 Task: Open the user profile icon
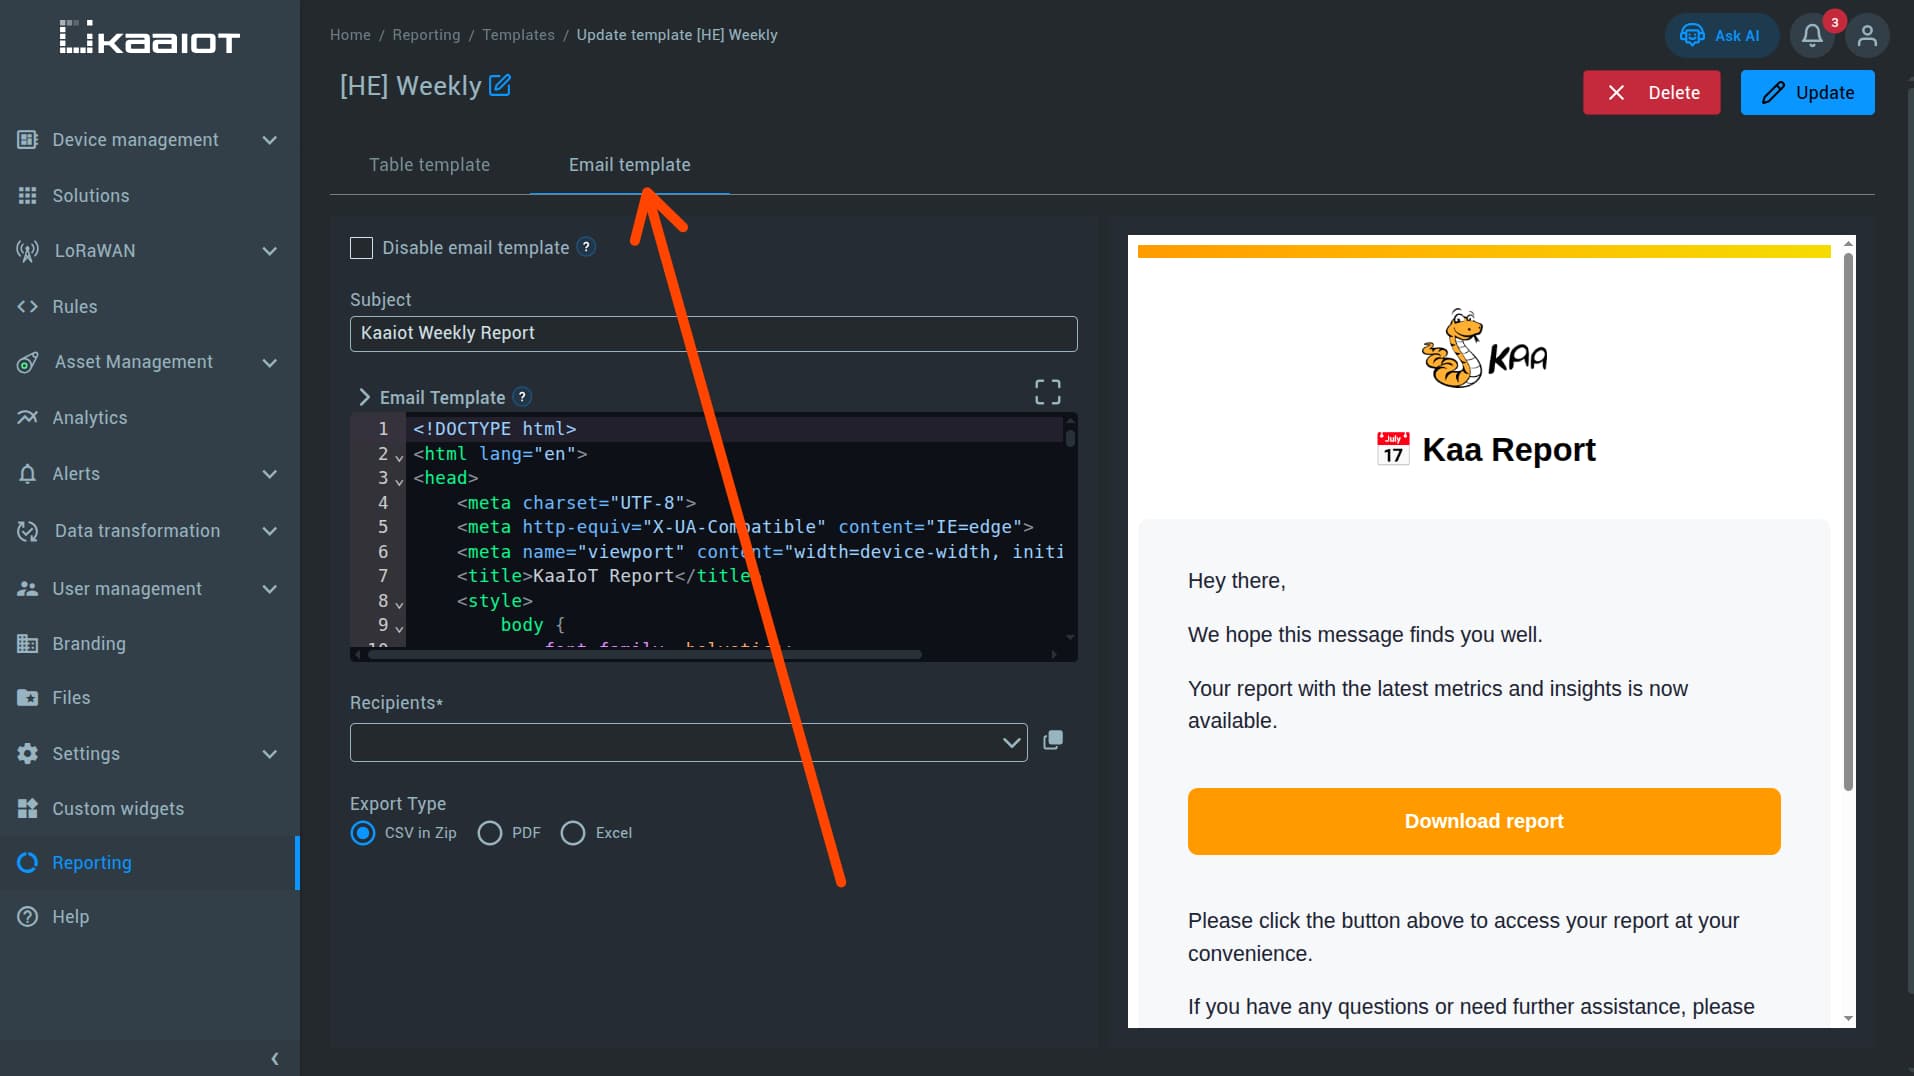tap(1867, 36)
